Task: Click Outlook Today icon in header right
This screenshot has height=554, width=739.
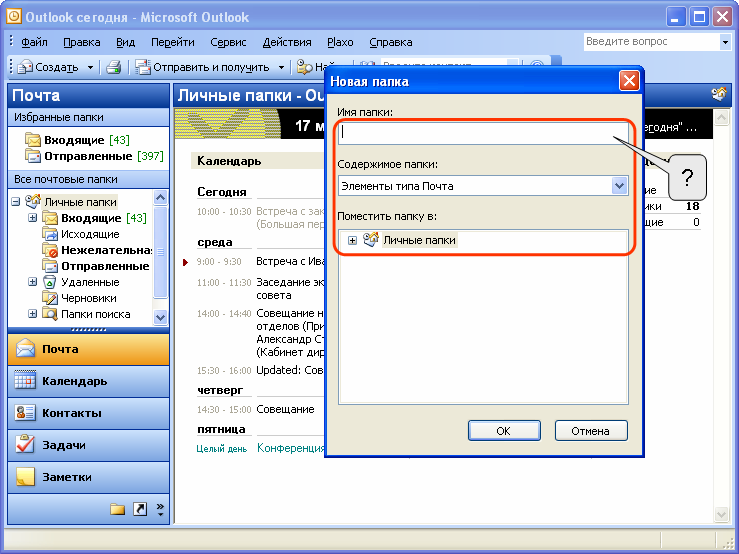Action: 719,95
